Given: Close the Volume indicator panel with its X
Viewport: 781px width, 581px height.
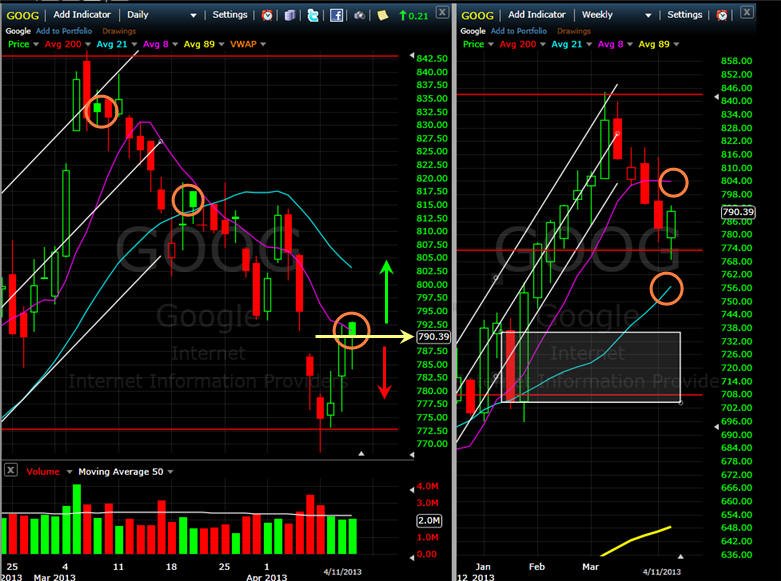Looking at the screenshot, I should point(10,470).
